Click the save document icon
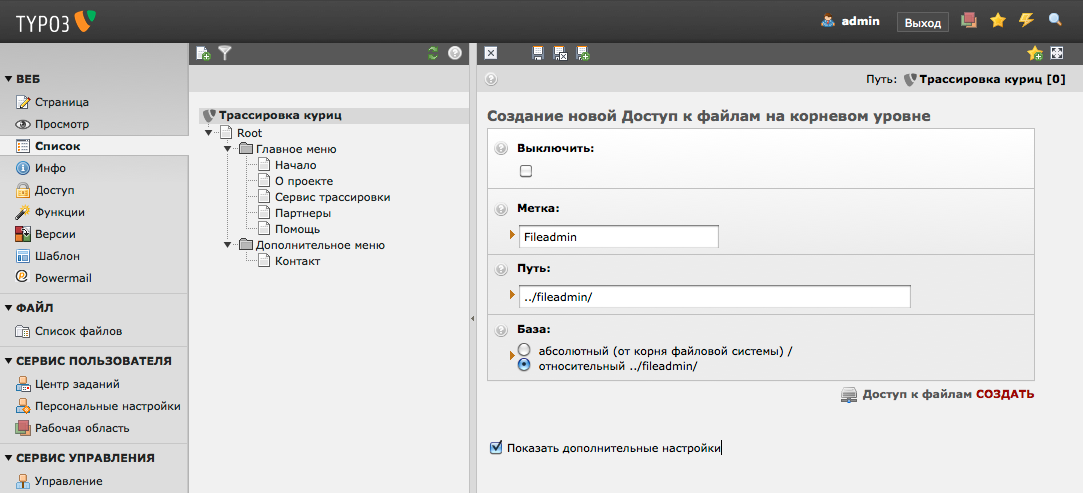 [x=538, y=53]
